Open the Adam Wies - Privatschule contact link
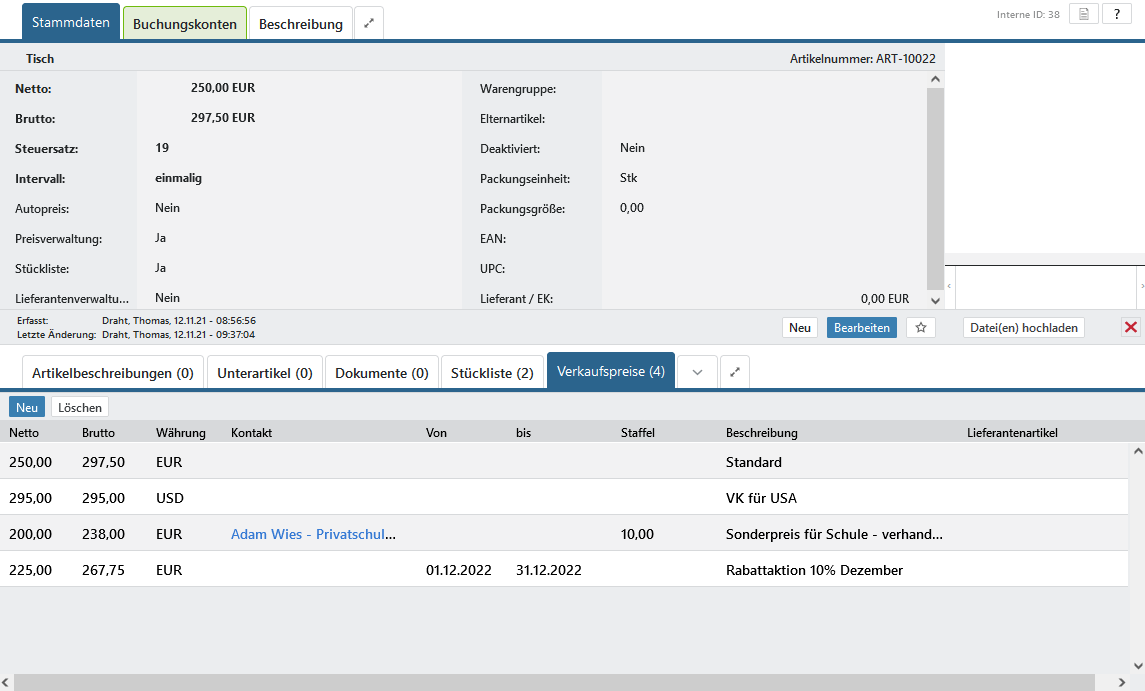This screenshot has height=691, width=1145. [x=313, y=534]
